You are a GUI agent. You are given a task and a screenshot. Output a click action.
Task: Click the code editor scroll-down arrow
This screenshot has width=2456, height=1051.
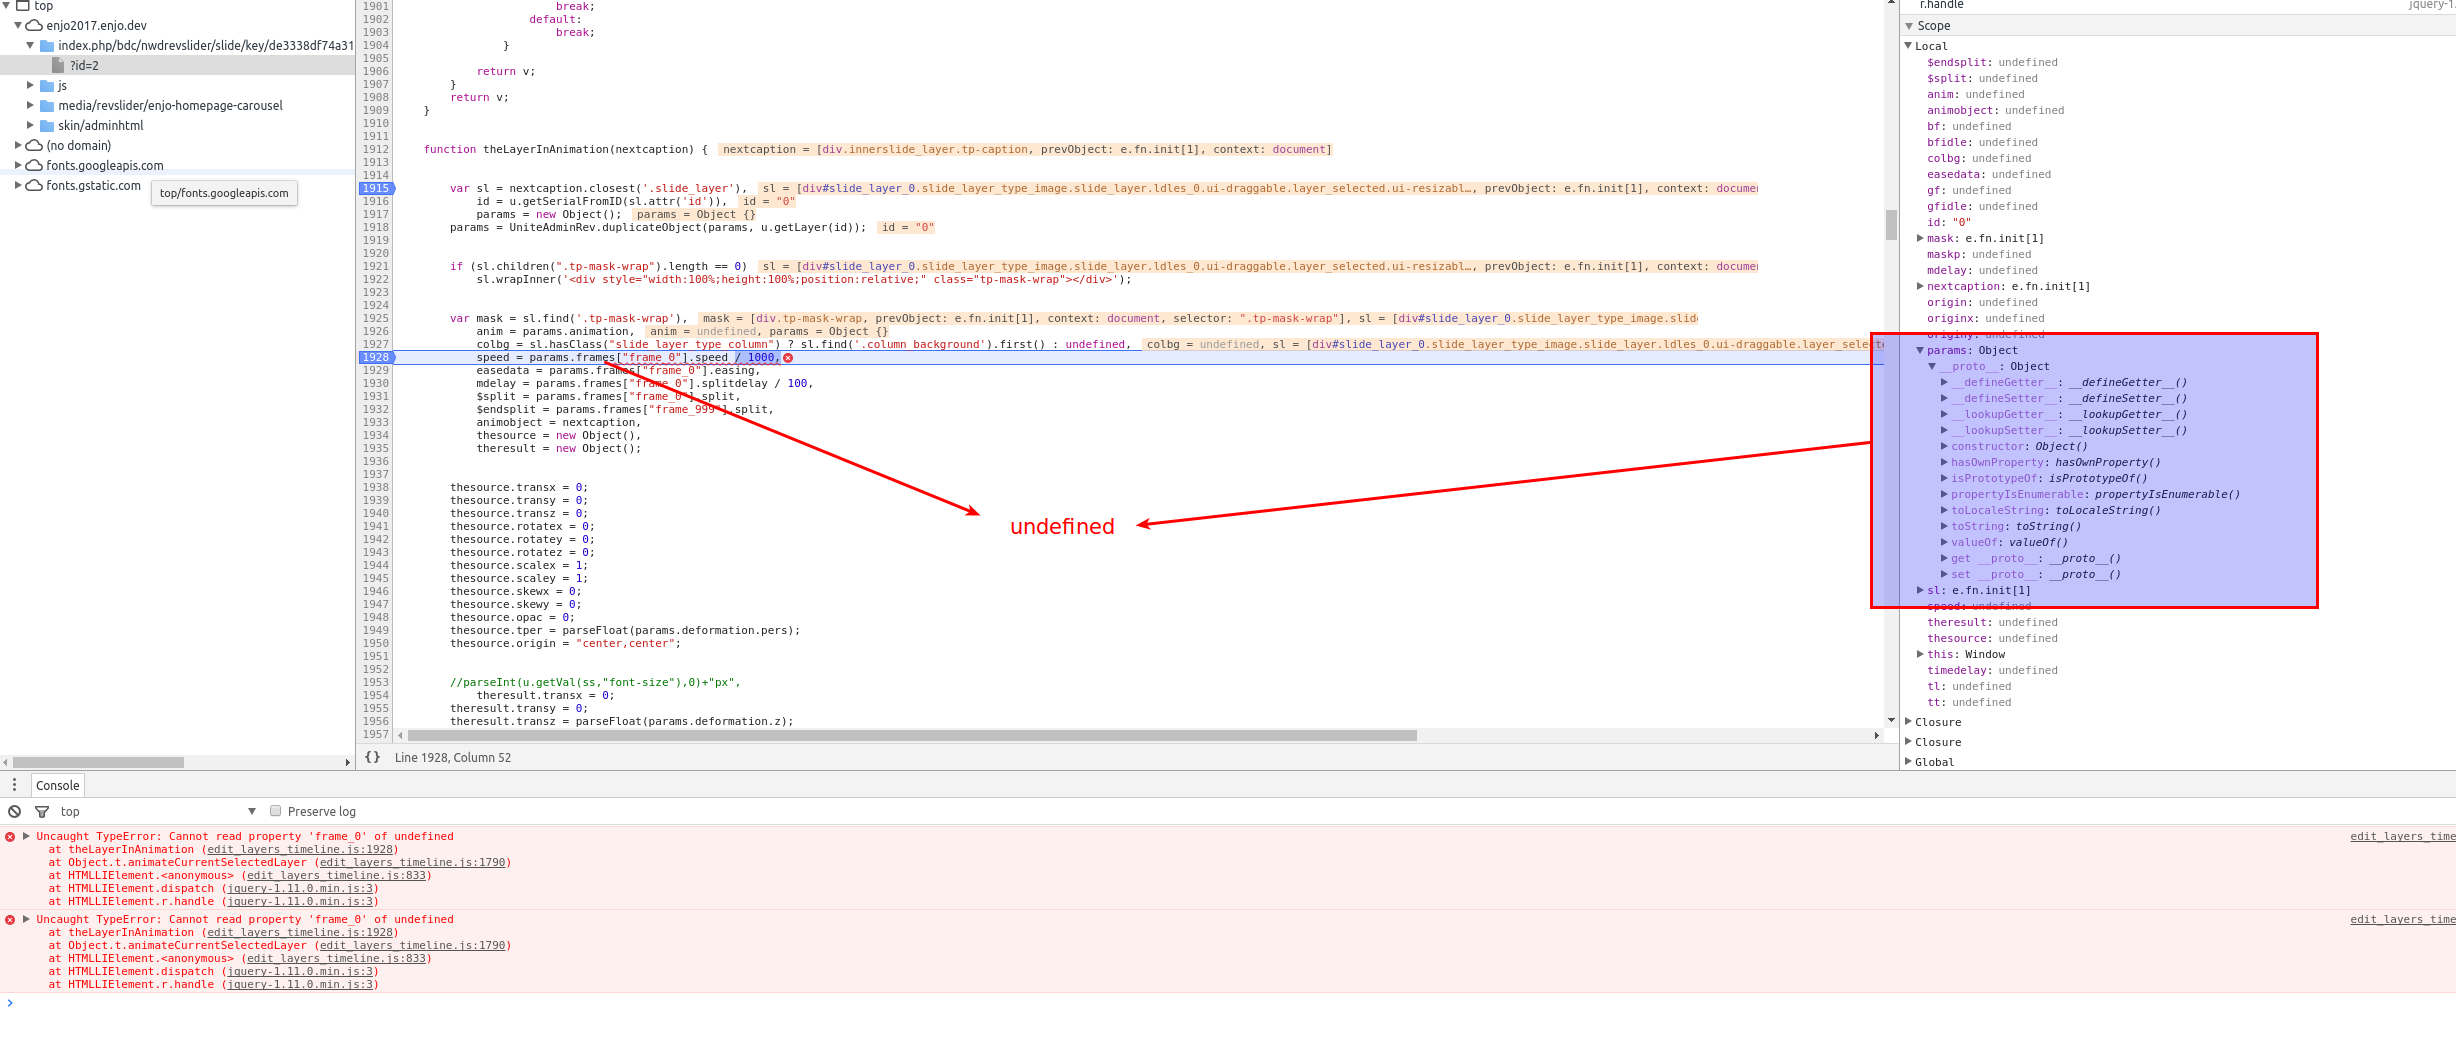click(x=1891, y=720)
